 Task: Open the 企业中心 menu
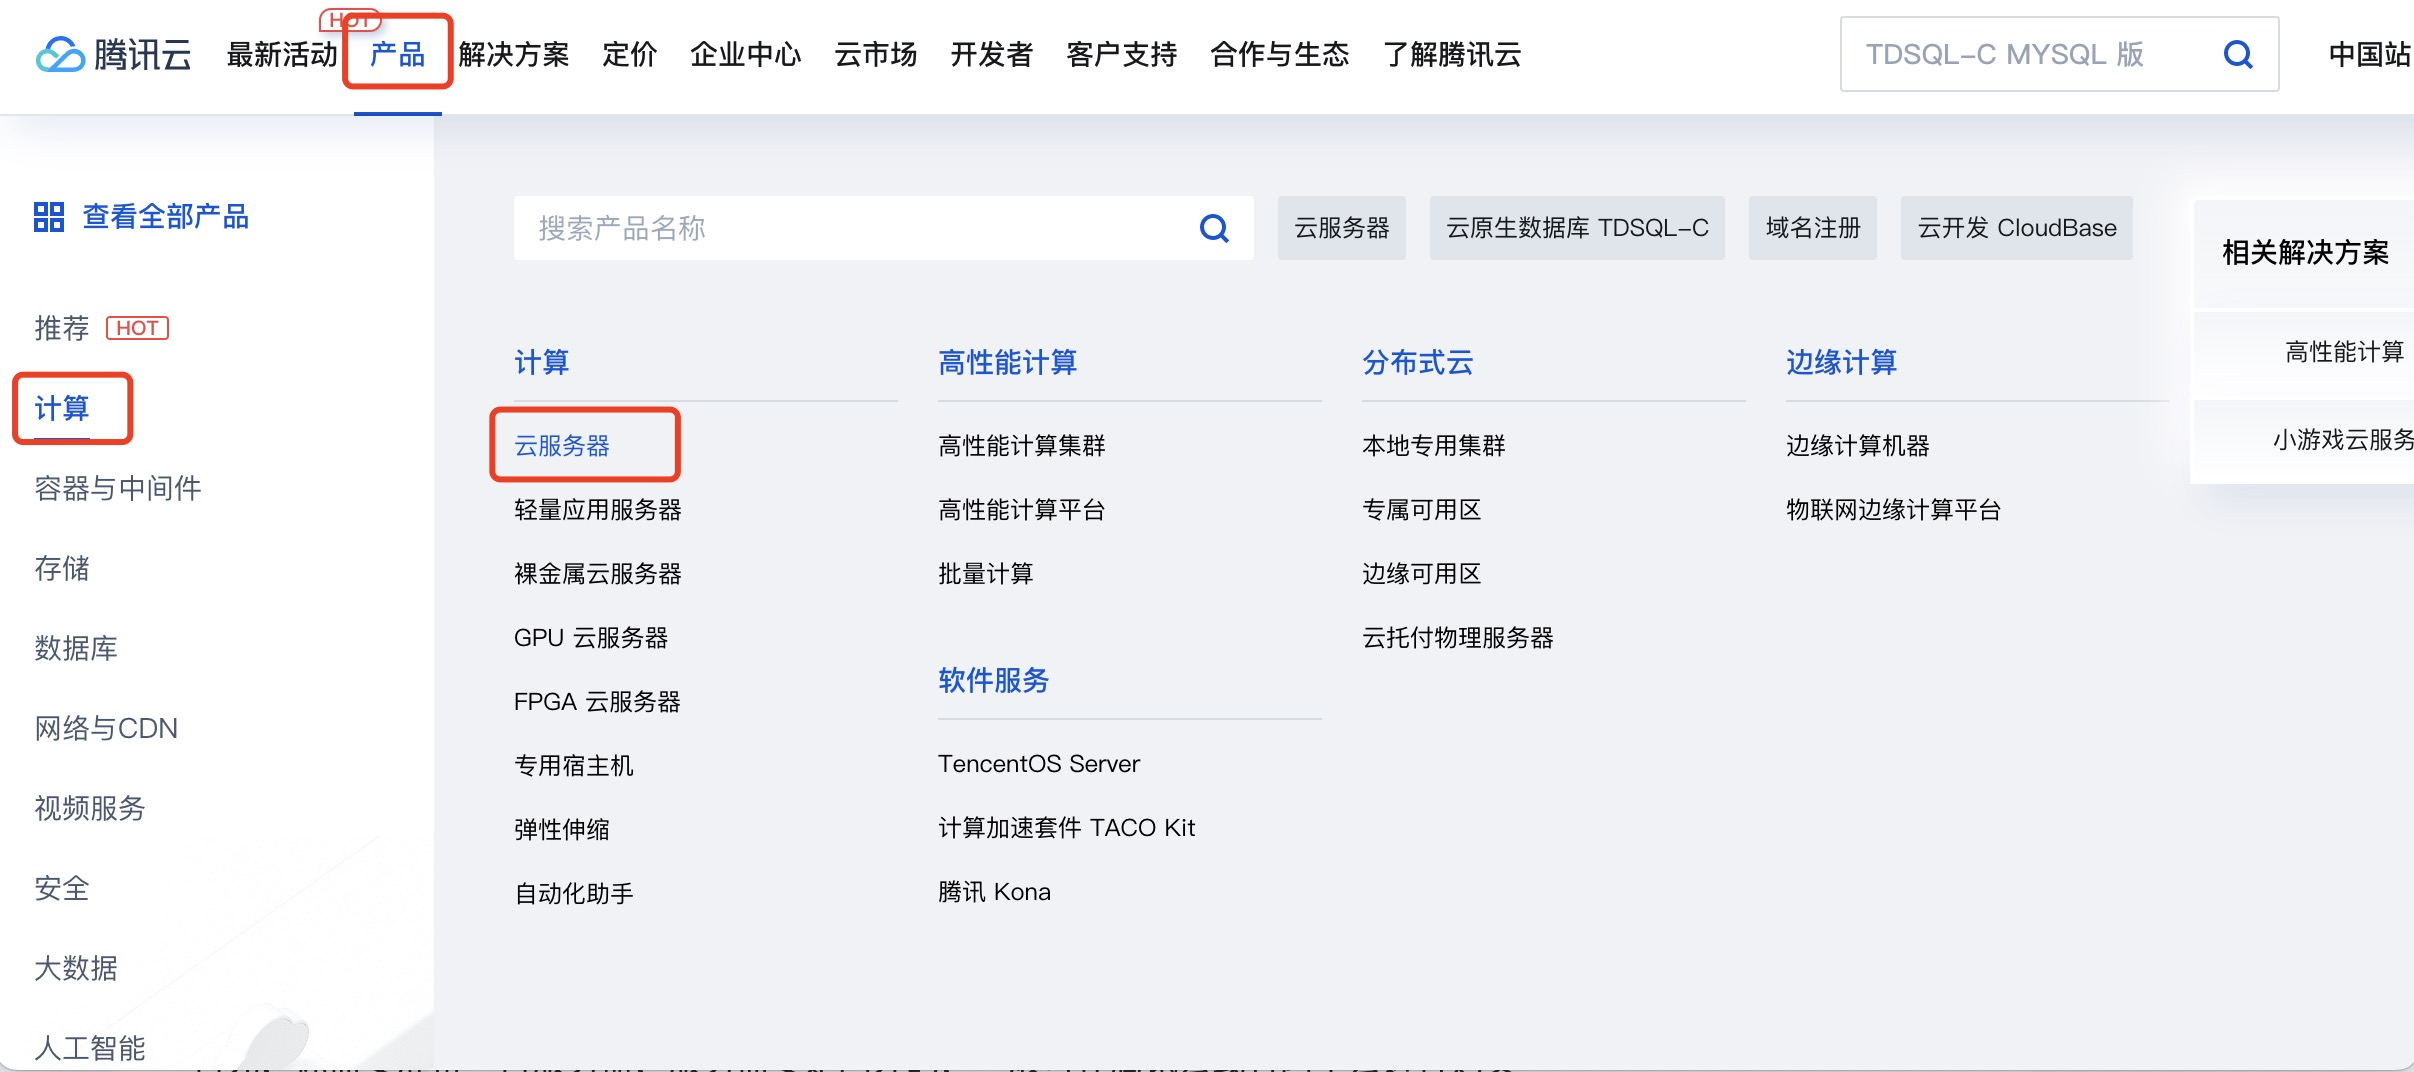point(746,54)
